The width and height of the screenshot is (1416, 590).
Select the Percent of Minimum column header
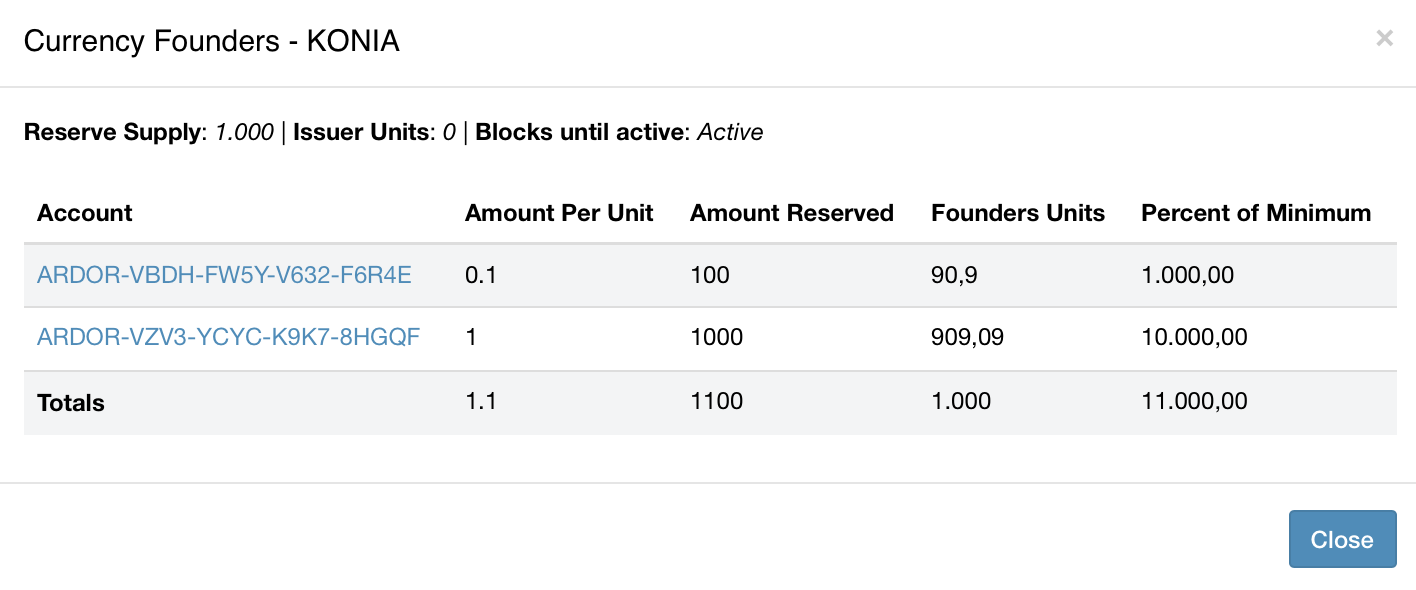pyautogui.click(x=1255, y=213)
